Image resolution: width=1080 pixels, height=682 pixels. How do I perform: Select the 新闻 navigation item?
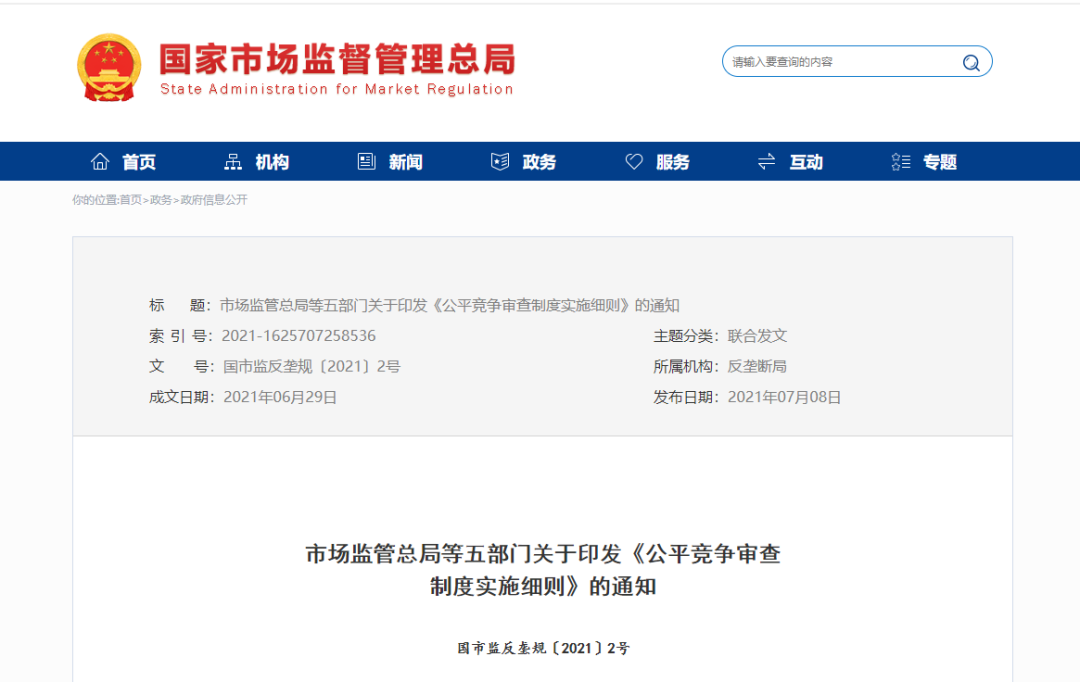click(x=406, y=162)
